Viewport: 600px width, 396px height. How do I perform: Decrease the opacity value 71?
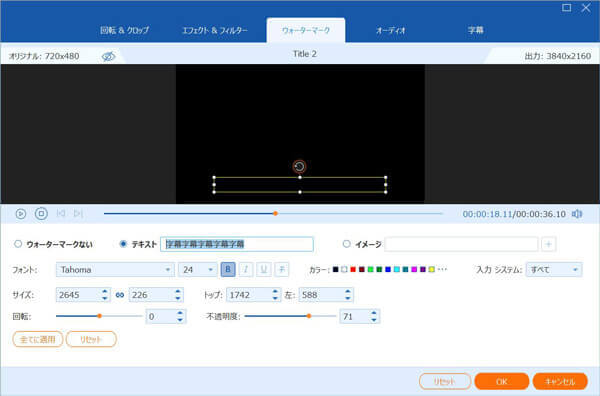tap(374, 320)
